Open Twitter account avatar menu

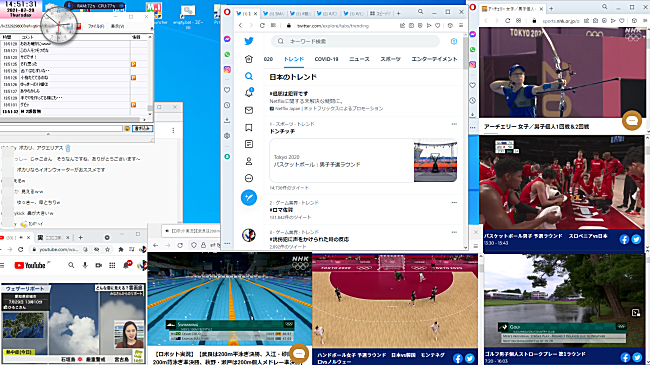(249, 235)
